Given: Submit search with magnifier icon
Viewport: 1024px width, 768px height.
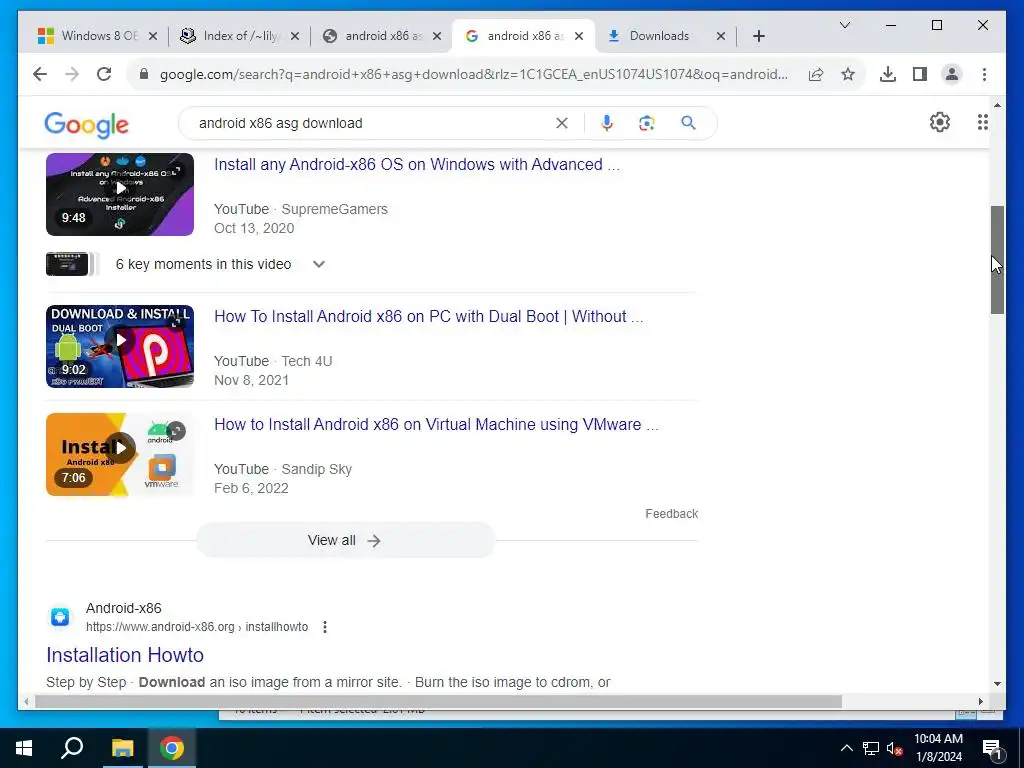Looking at the screenshot, I should point(688,123).
